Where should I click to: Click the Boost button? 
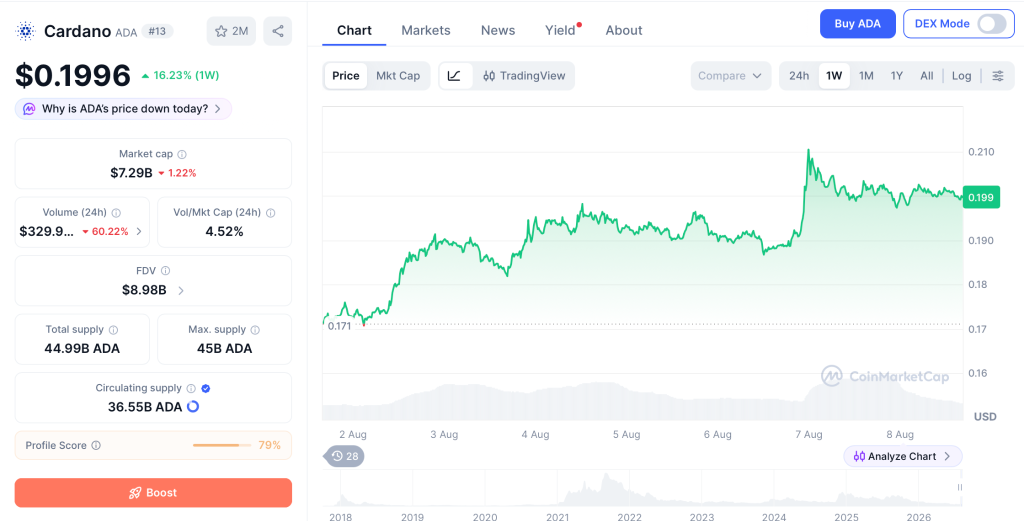[x=153, y=493]
